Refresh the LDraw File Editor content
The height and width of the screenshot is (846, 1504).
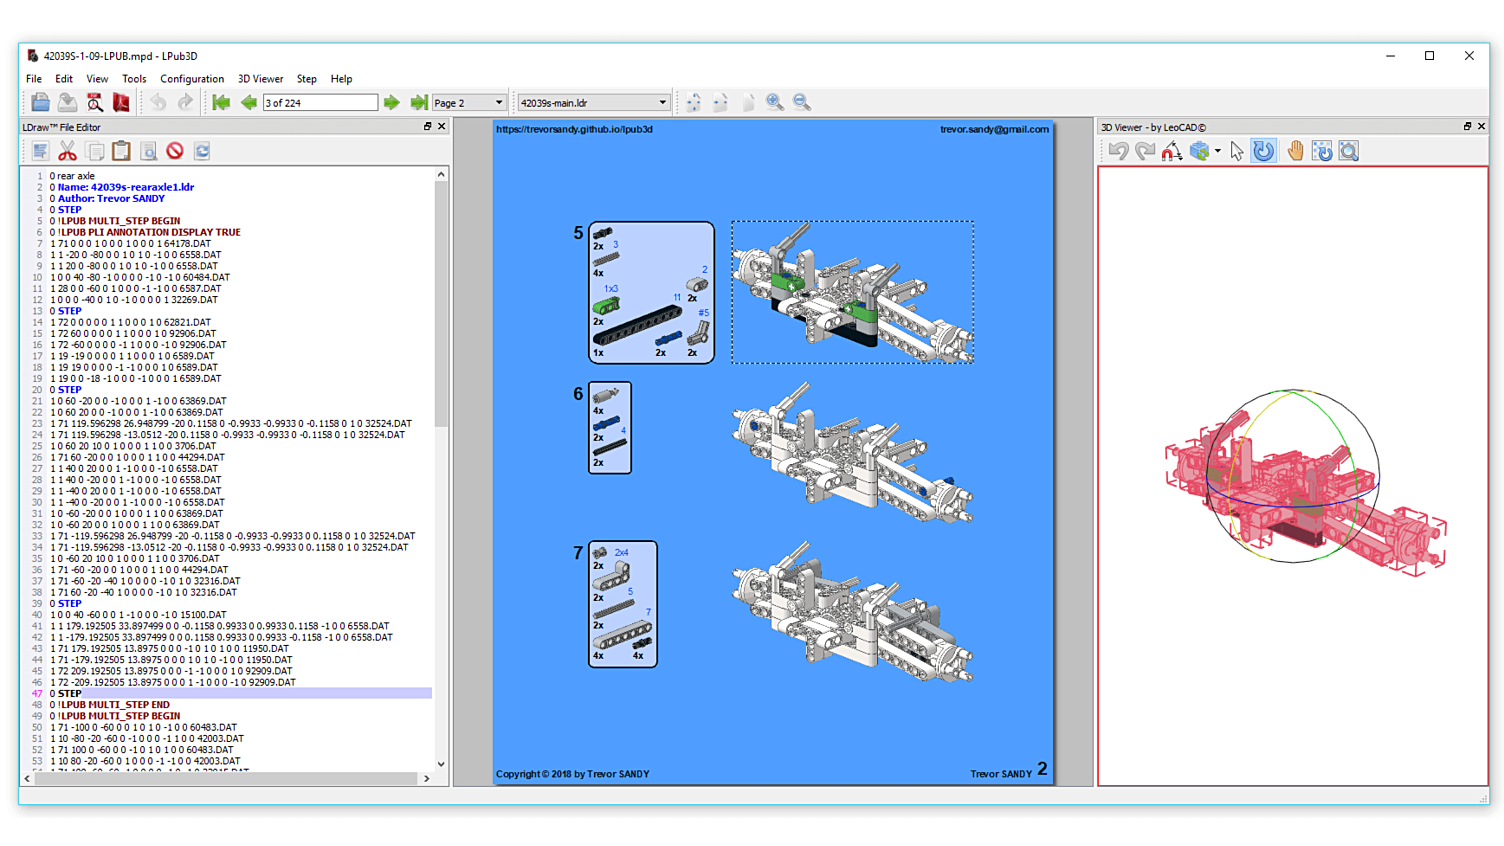(202, 151)
